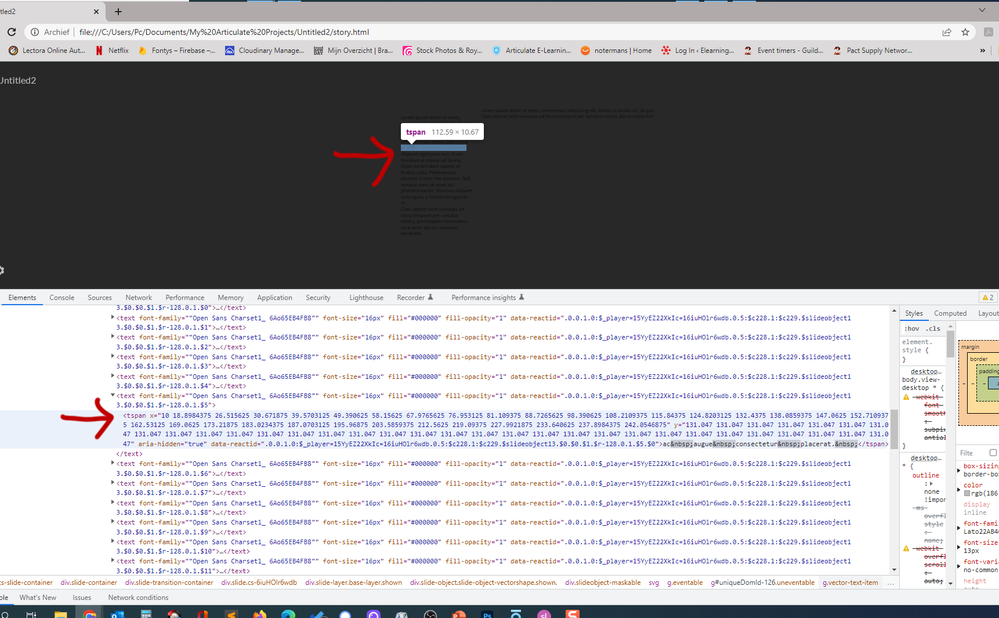Open the Sources tab
The width and height of the screenshot is (999, 618).
[99, 298]
